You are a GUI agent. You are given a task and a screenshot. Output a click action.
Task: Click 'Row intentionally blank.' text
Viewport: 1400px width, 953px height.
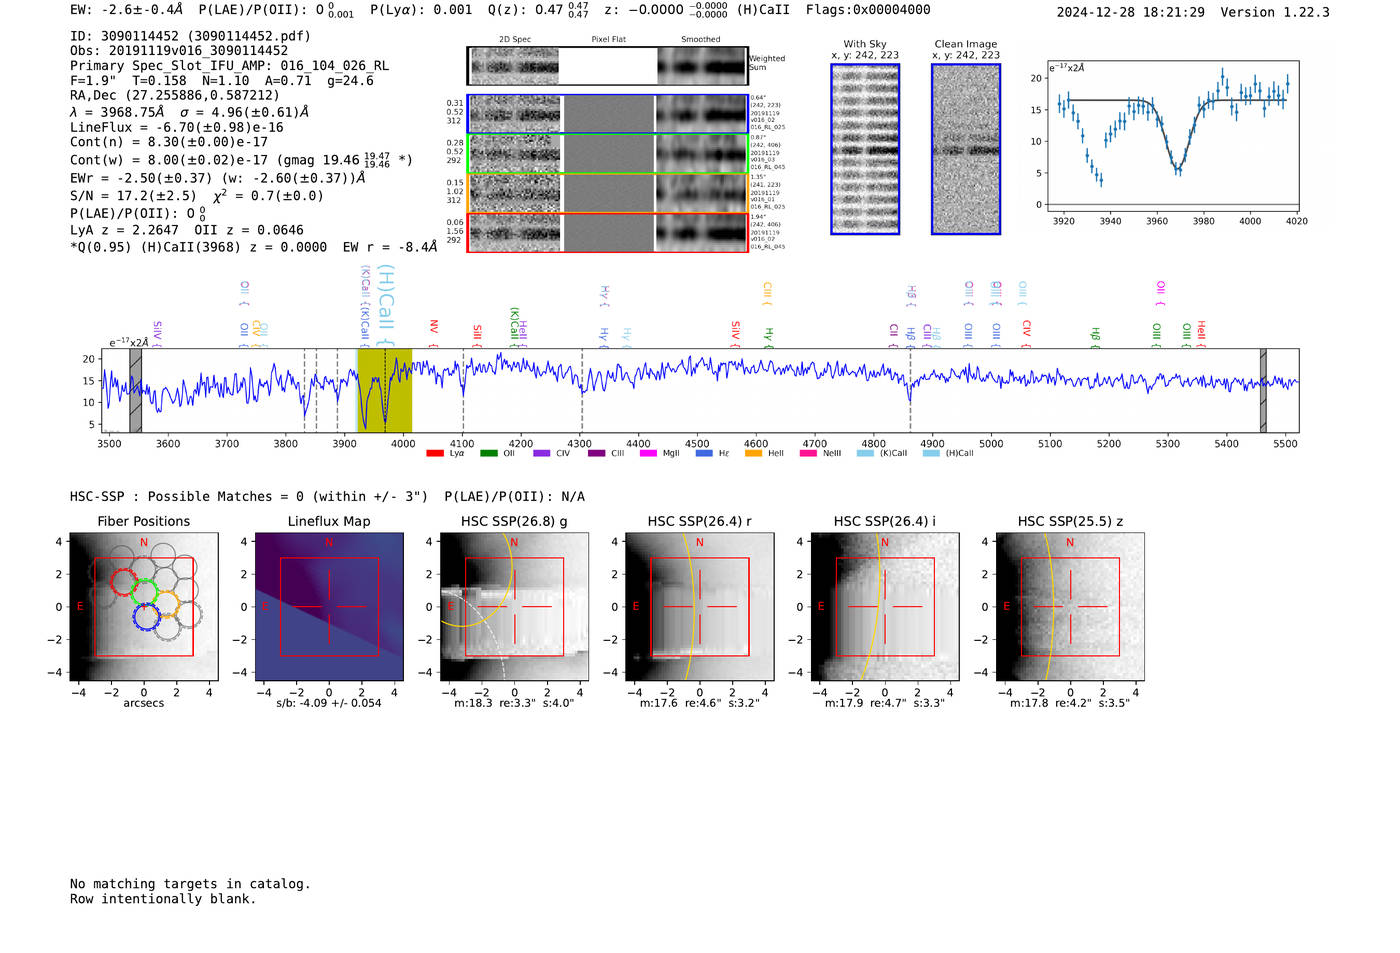163,899
